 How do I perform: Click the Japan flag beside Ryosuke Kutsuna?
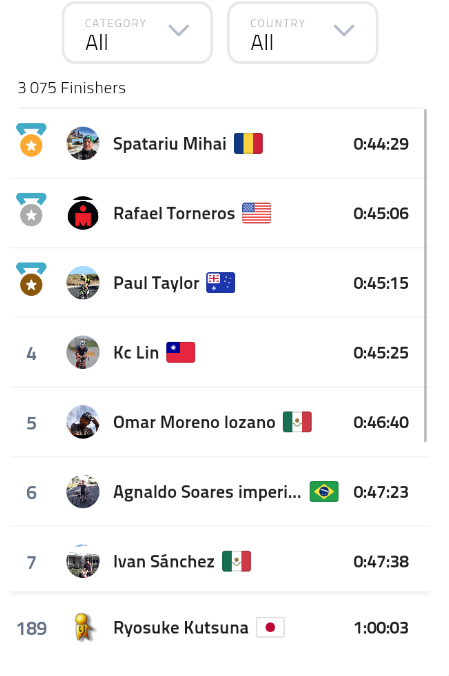point(270,627)
